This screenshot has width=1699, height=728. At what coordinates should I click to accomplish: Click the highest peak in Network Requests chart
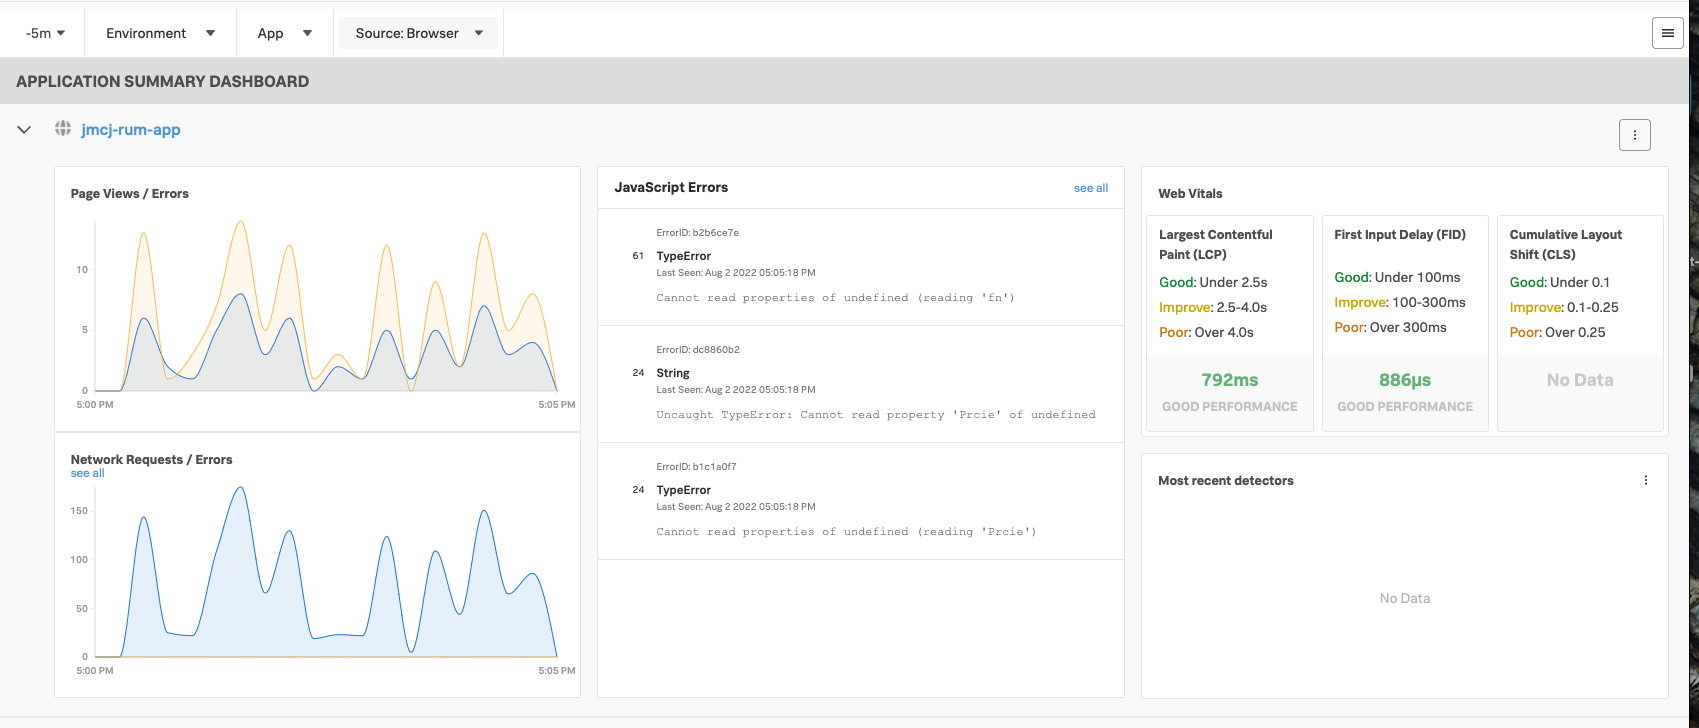click(x=240, y=489)
